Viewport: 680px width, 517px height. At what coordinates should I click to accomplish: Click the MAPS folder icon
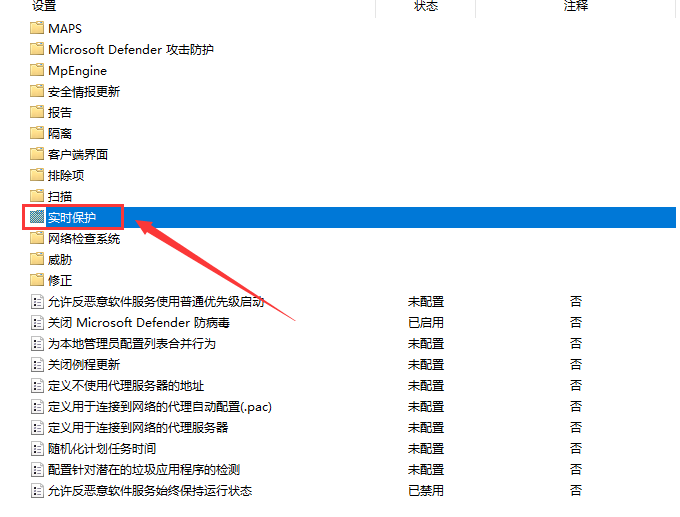[38, 28]
